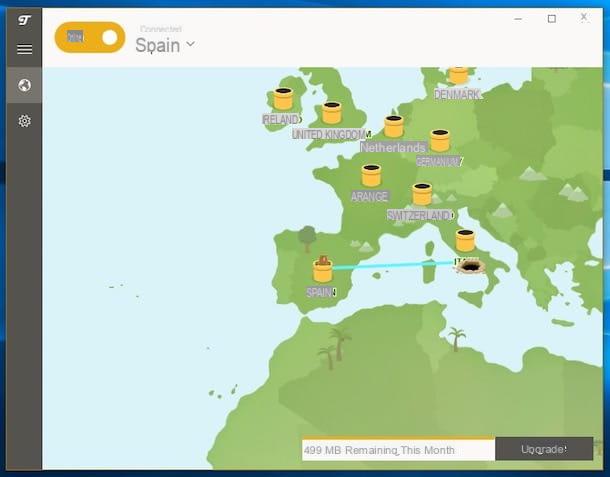Click the bear hole in Italy
The height and width of the screenshot is (477, 610).
[x=470, y=267]
